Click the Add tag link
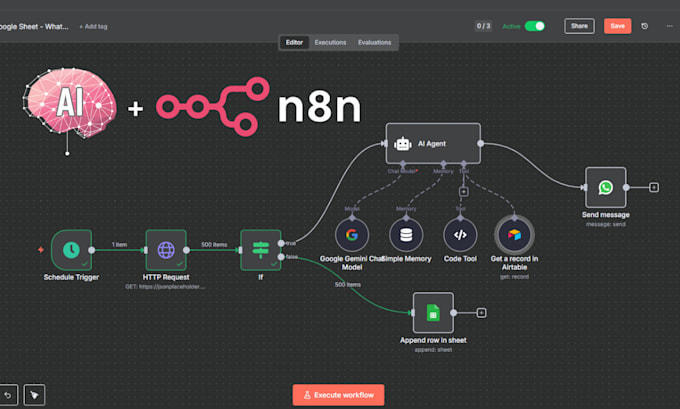The width and height of the screenshot is (680, 409). (93, 26)
